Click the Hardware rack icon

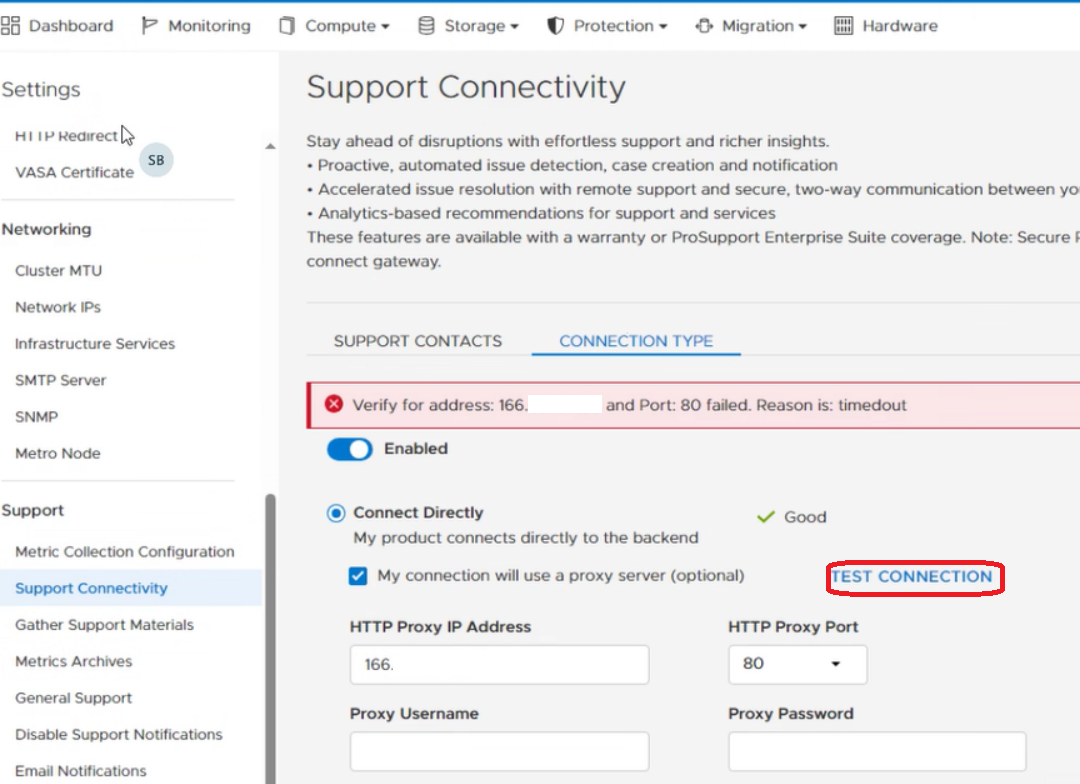(x=844, y=26)
